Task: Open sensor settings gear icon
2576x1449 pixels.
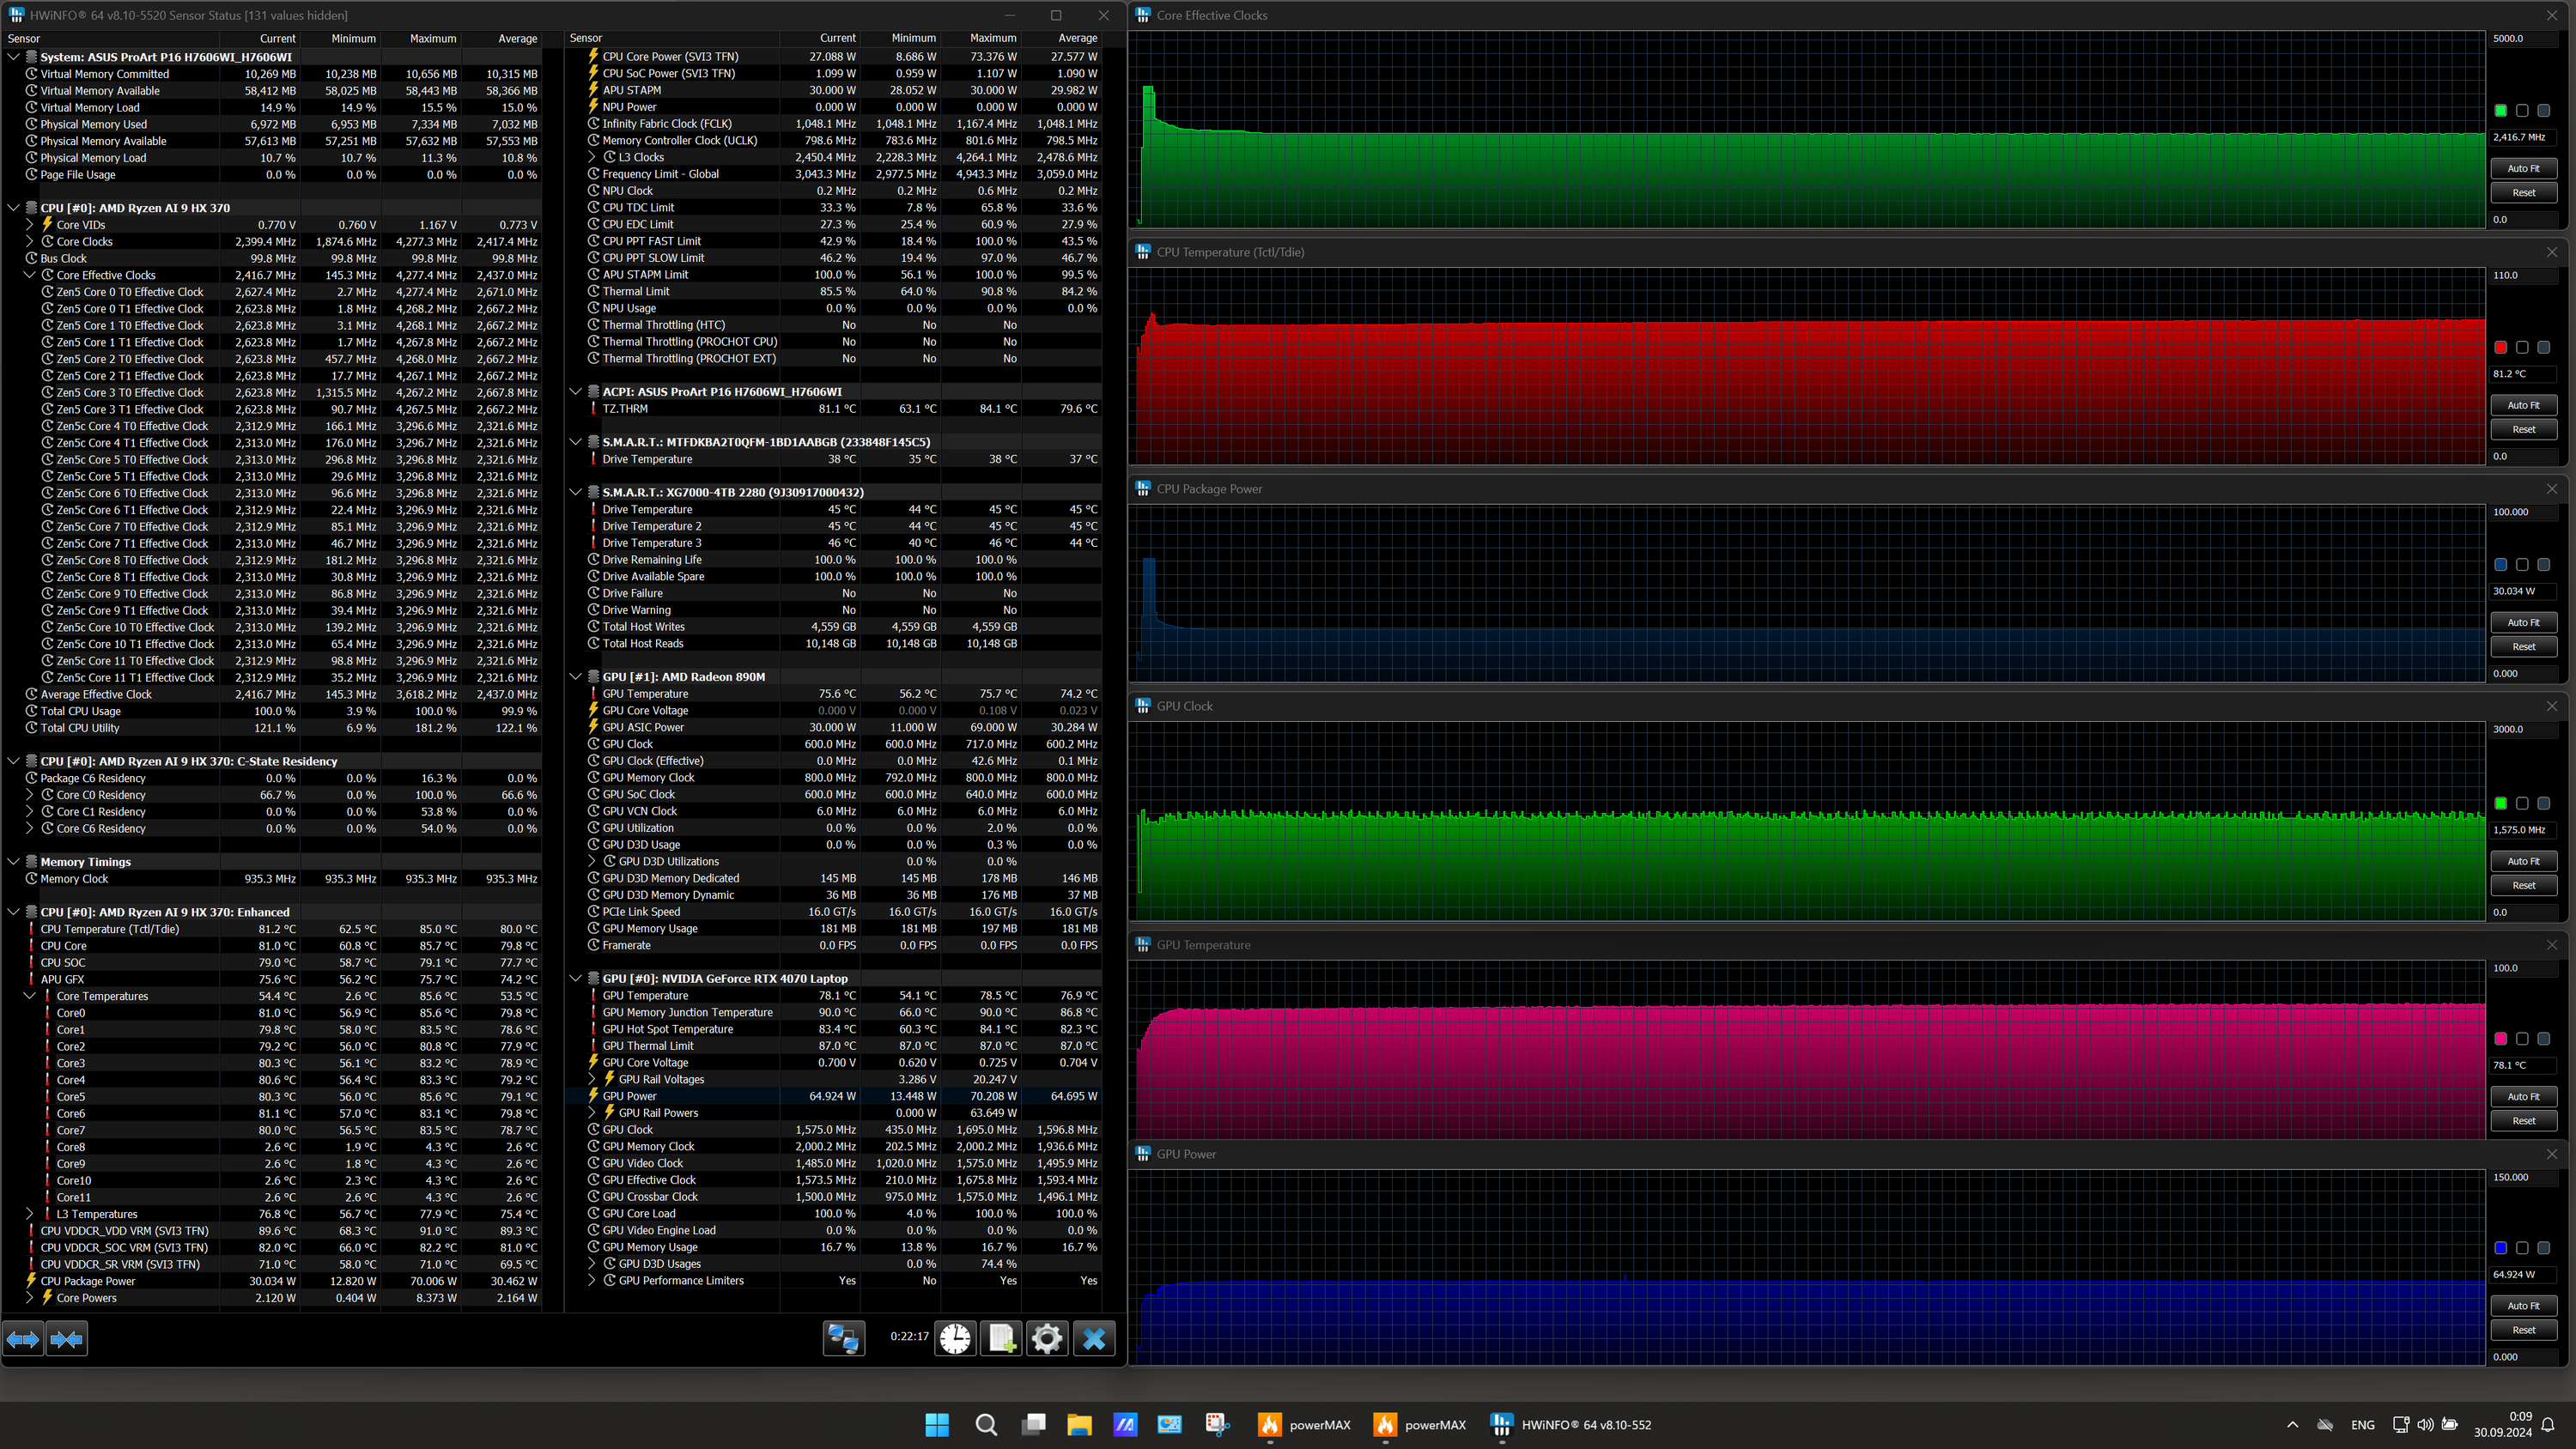Action: pos(1047,1338)
